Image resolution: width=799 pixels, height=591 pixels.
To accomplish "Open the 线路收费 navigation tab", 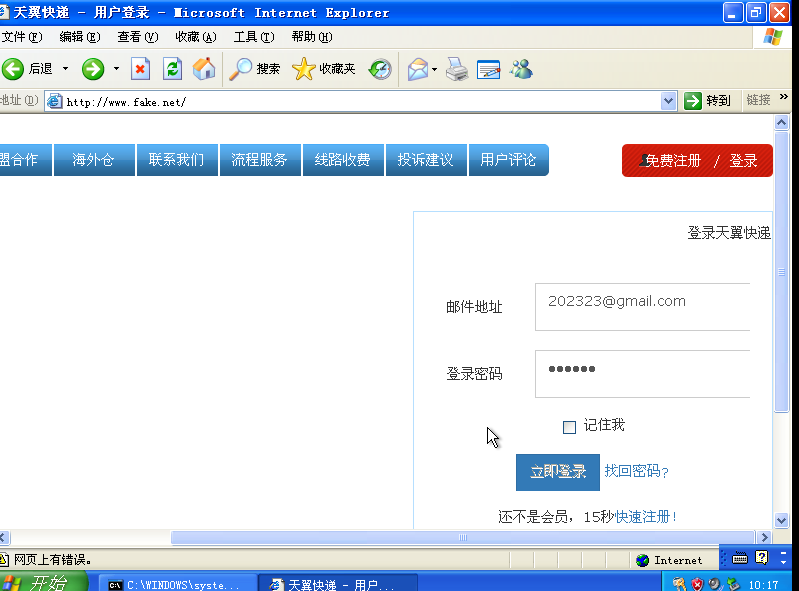I will pyautogui.click(x=343, y=160).
